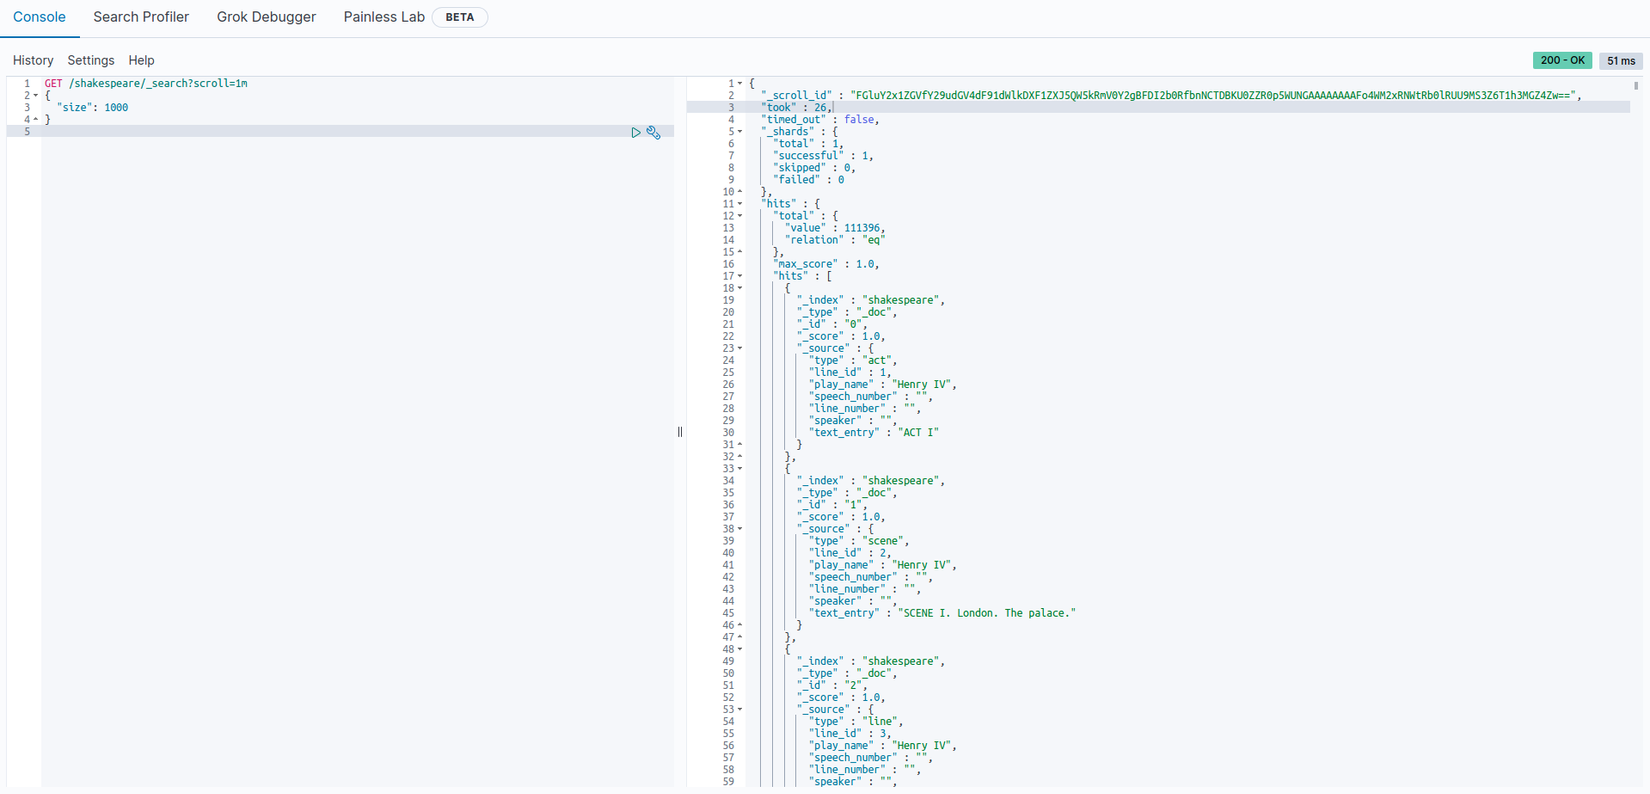Open the Grok Debugger tab
Screen dimensions: 1650x794
pyautogui.click(x=266, y=17)
